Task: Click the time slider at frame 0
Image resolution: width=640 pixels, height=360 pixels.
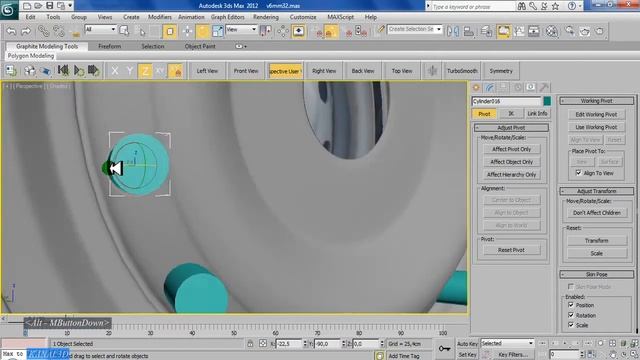Action: click(x=25, y=332)
